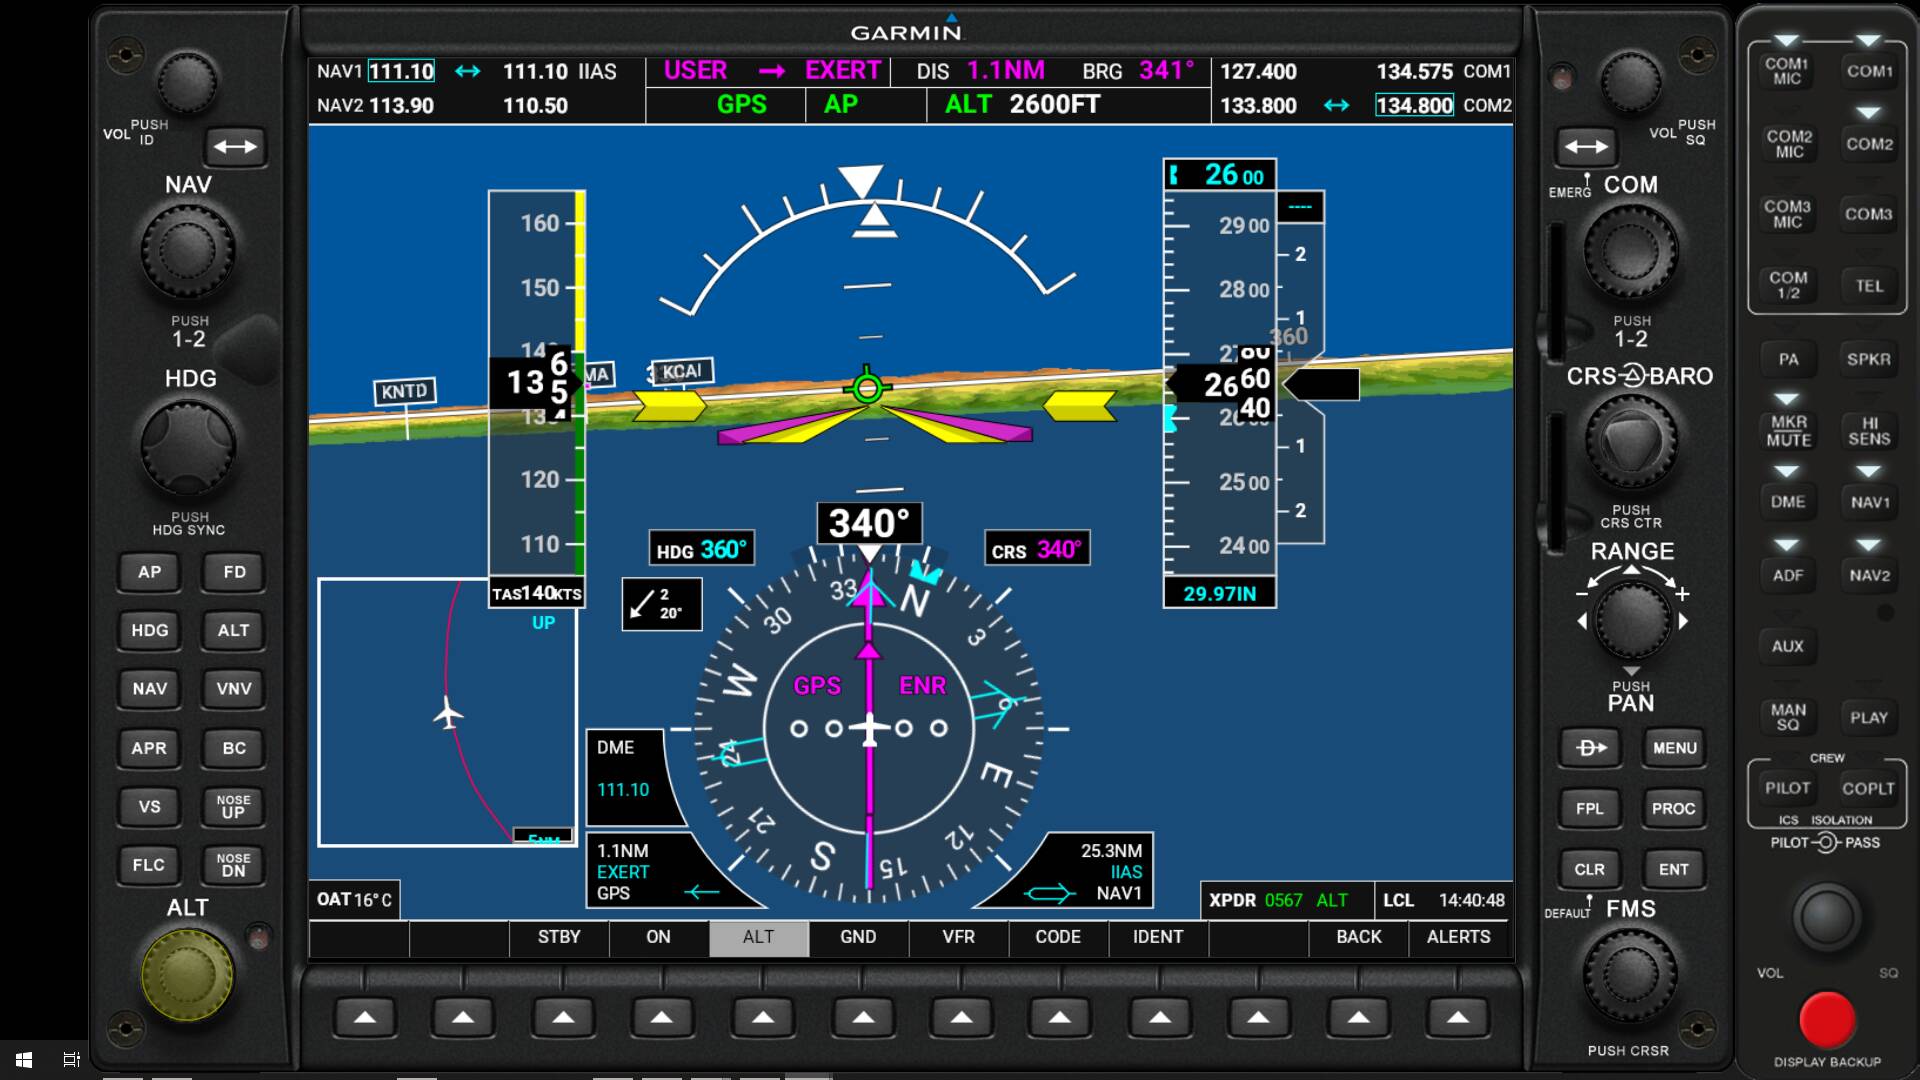Screen dimensions: 1920x1080
Task: Select the IDENT softkey label
Action: [x=1158, y=937]
